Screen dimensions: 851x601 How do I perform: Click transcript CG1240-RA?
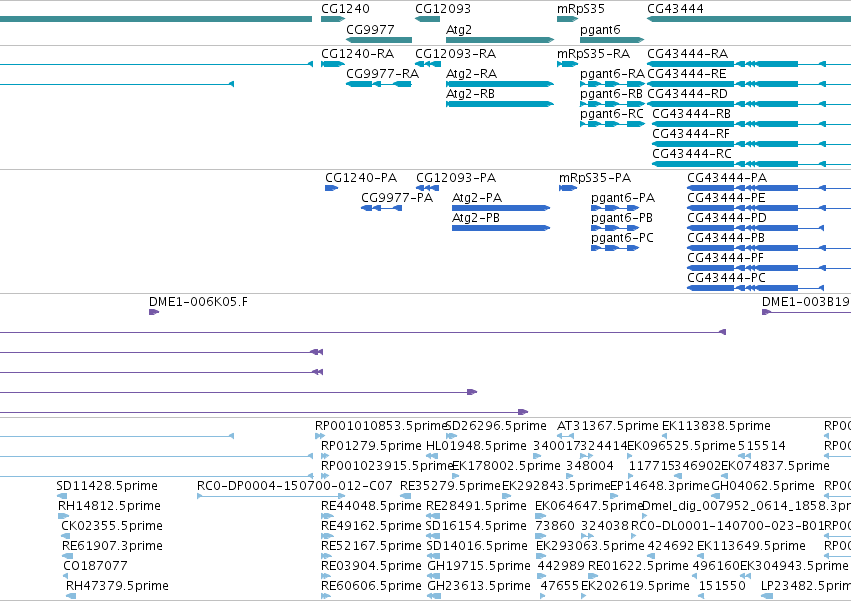click(358, 54)
